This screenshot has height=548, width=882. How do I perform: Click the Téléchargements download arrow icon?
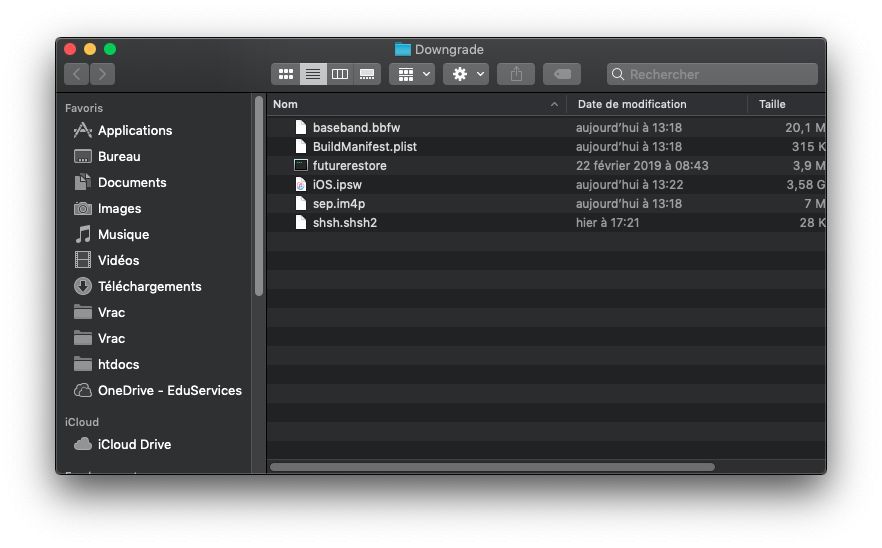(83, 286)
